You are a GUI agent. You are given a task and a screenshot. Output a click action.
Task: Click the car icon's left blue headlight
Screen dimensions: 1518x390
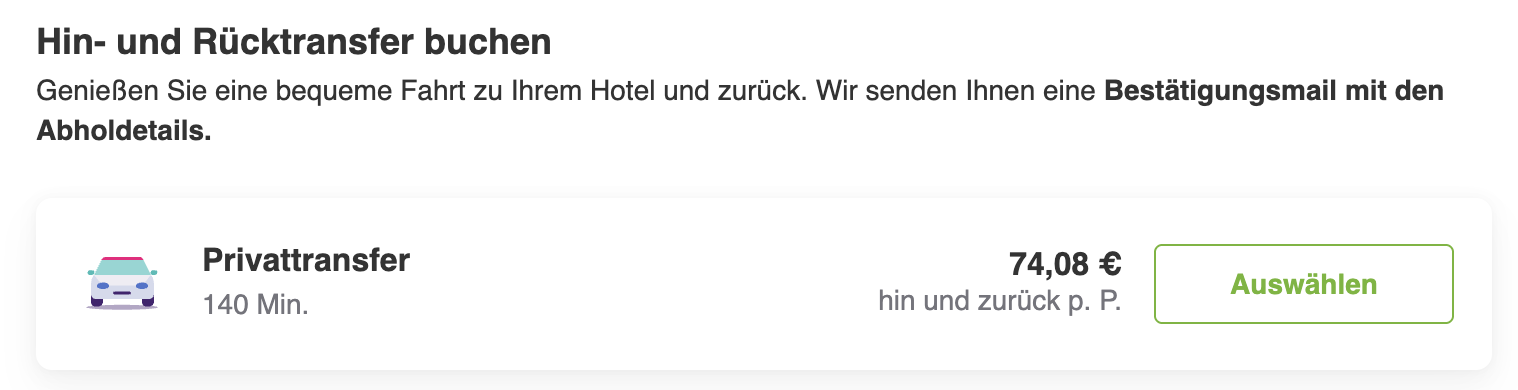point(103,286)
